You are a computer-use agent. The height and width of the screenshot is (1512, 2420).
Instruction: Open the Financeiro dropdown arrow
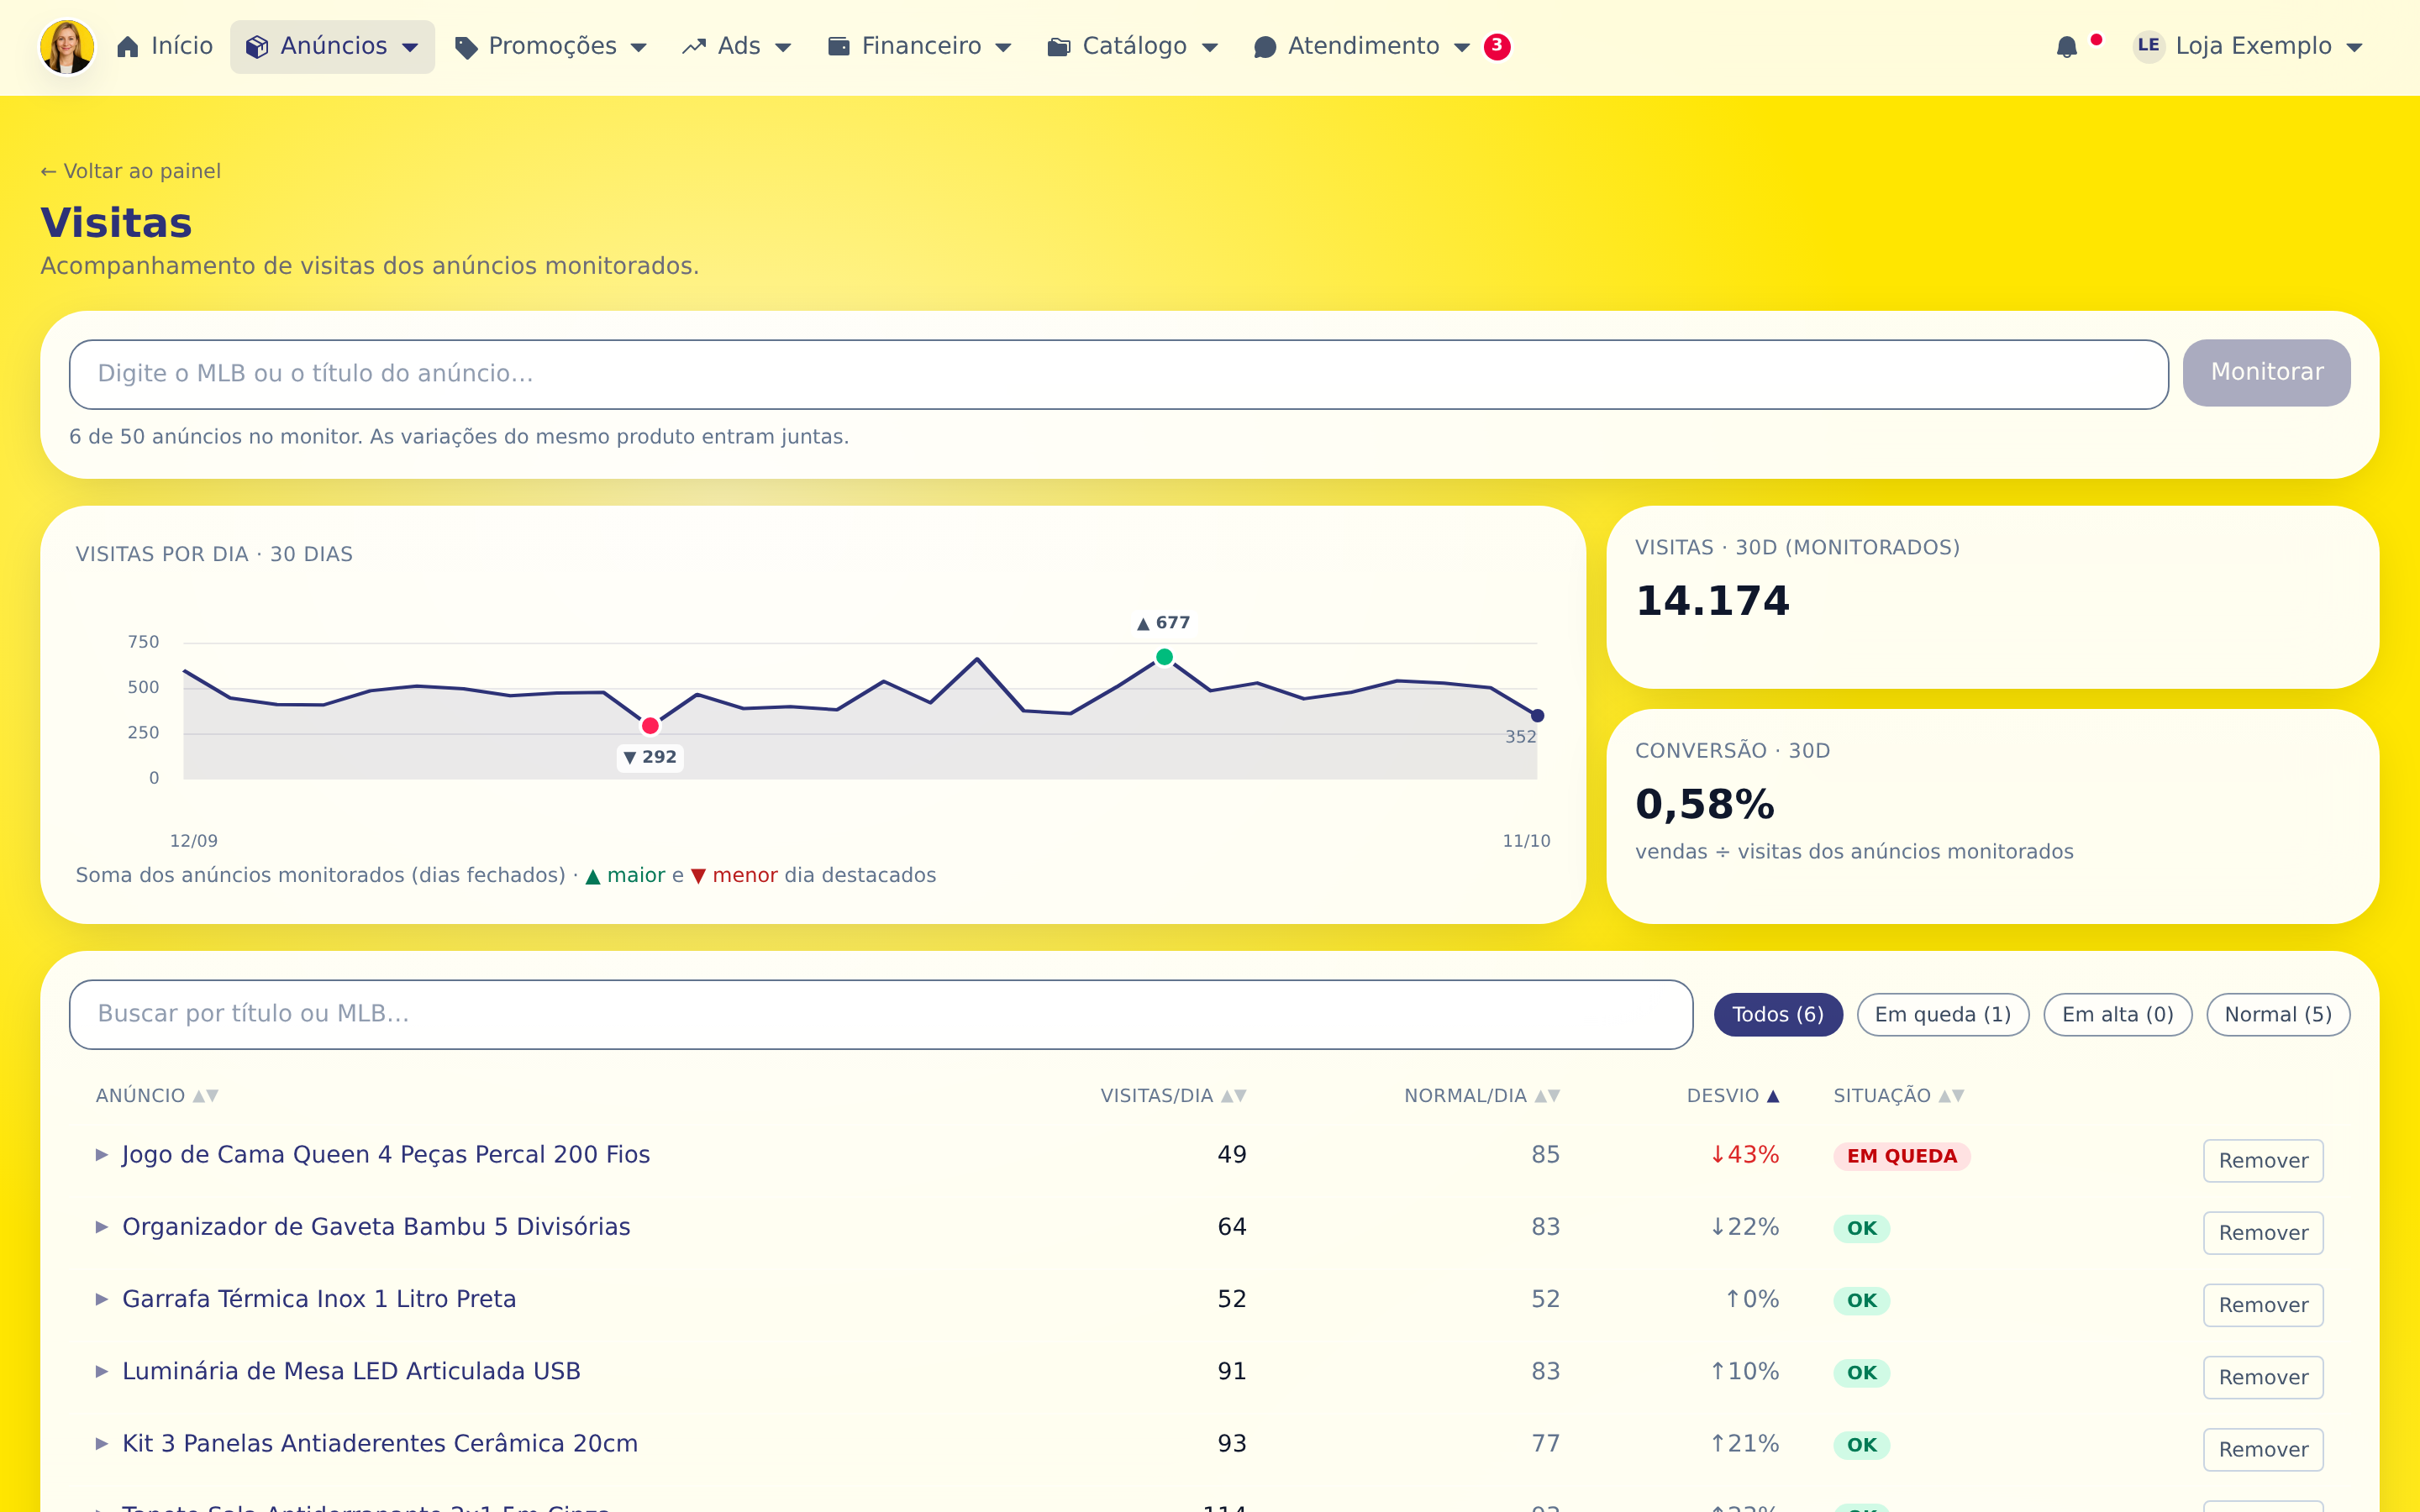click(x=1004, y=47)
